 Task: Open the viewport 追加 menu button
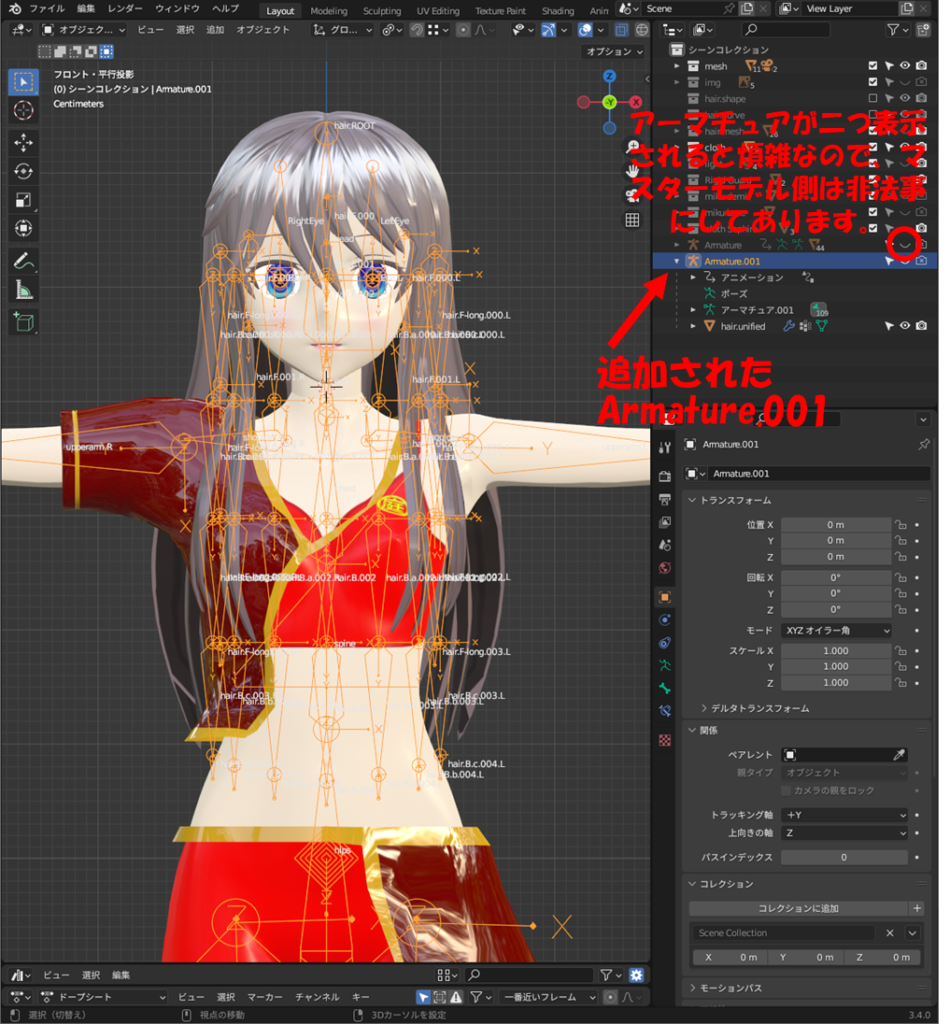pyautogui.click(x=215, y=30)
